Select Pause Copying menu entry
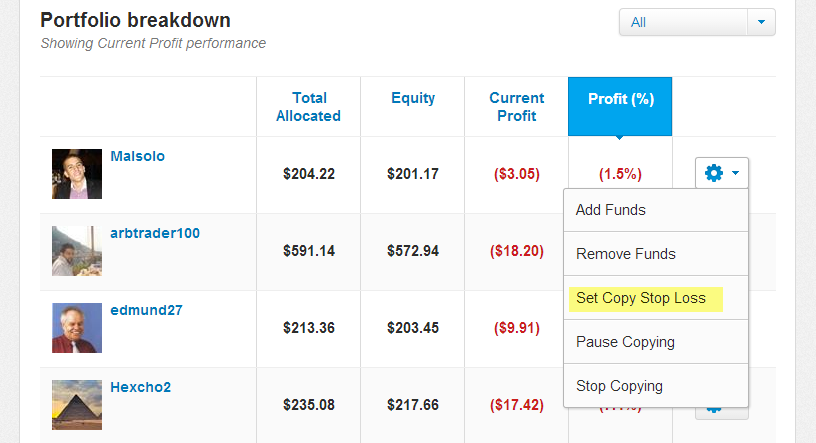 point(656,342)
